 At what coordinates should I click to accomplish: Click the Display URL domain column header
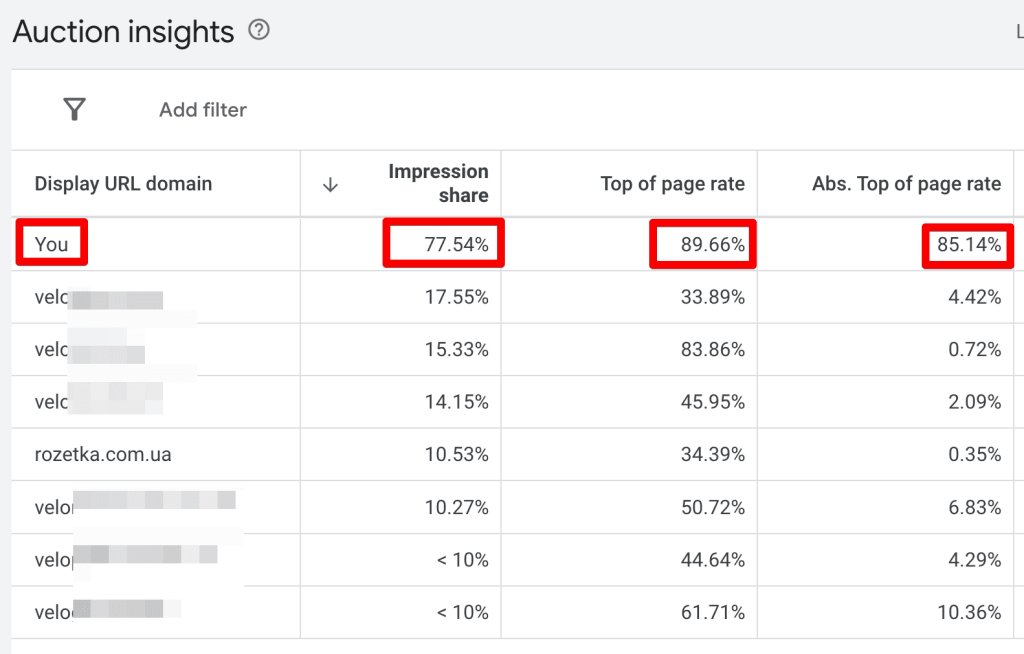(123, 183)
